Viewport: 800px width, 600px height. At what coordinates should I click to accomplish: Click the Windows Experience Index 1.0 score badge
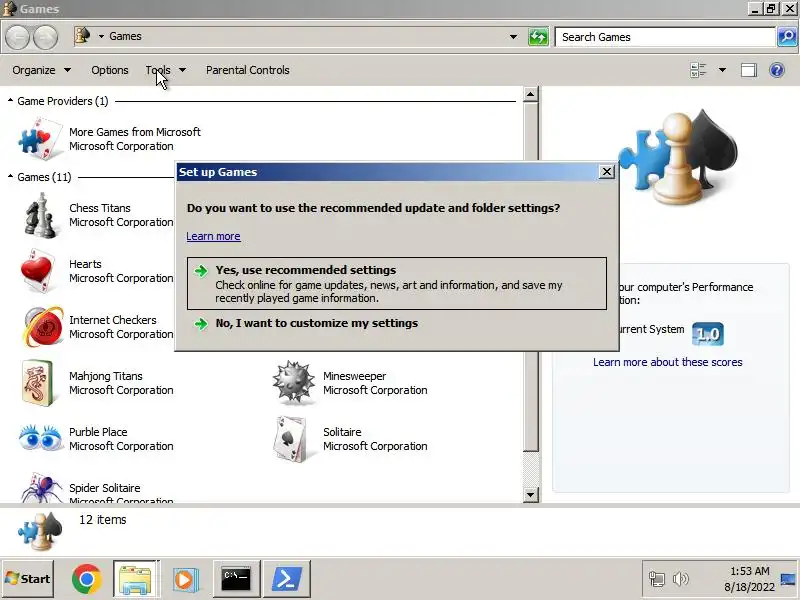click(708, 334)
